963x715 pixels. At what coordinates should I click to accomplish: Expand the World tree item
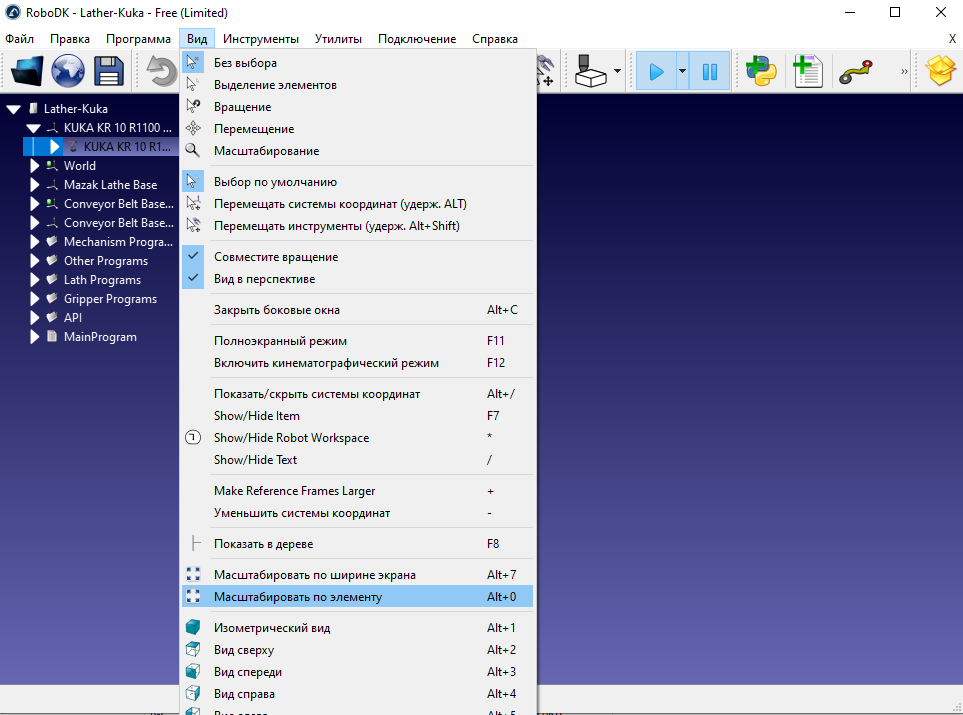point(35,166)
